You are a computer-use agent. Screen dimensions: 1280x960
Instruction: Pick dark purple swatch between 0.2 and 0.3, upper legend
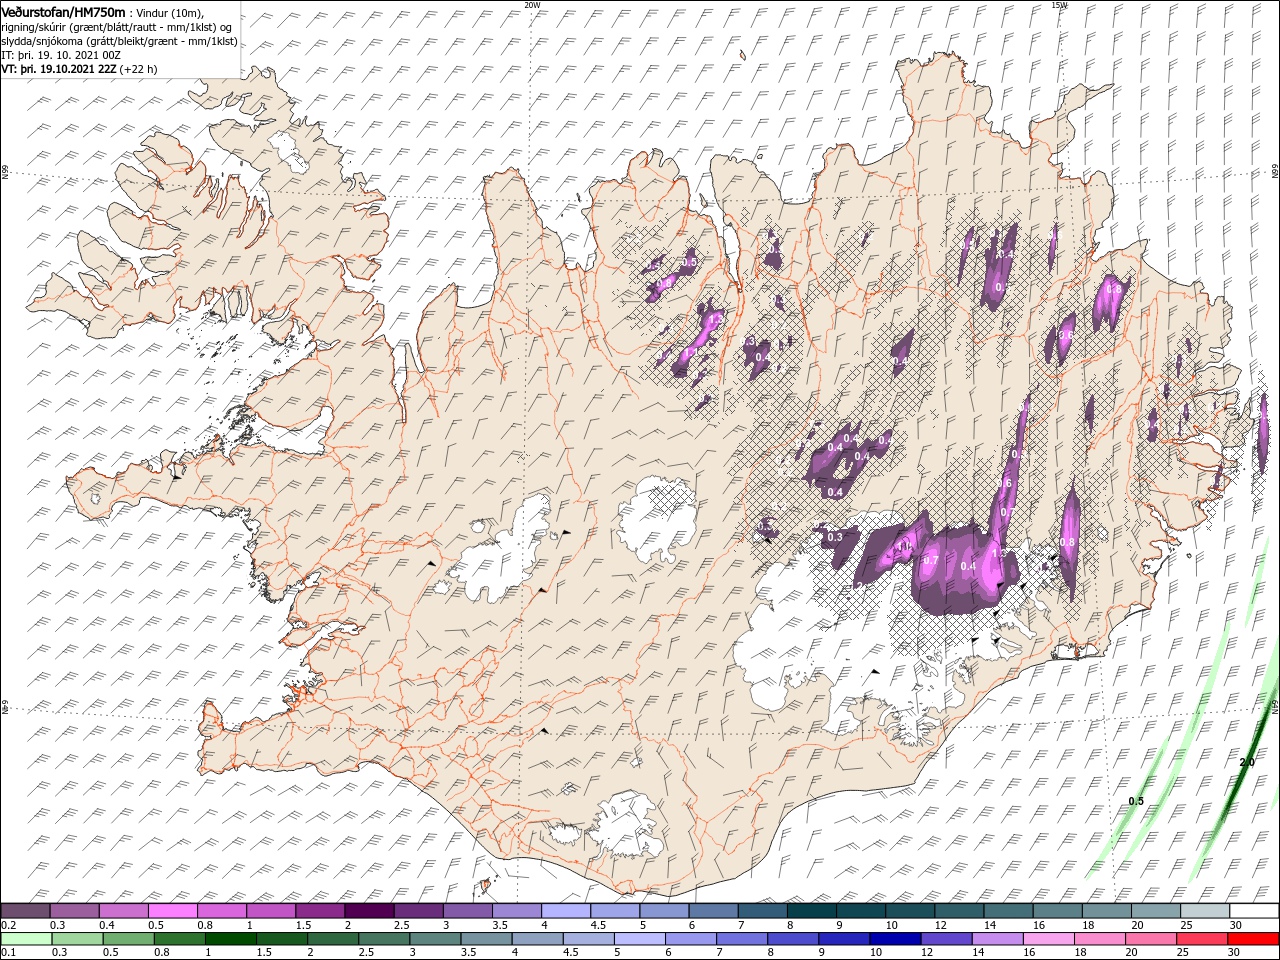point(26,910)
